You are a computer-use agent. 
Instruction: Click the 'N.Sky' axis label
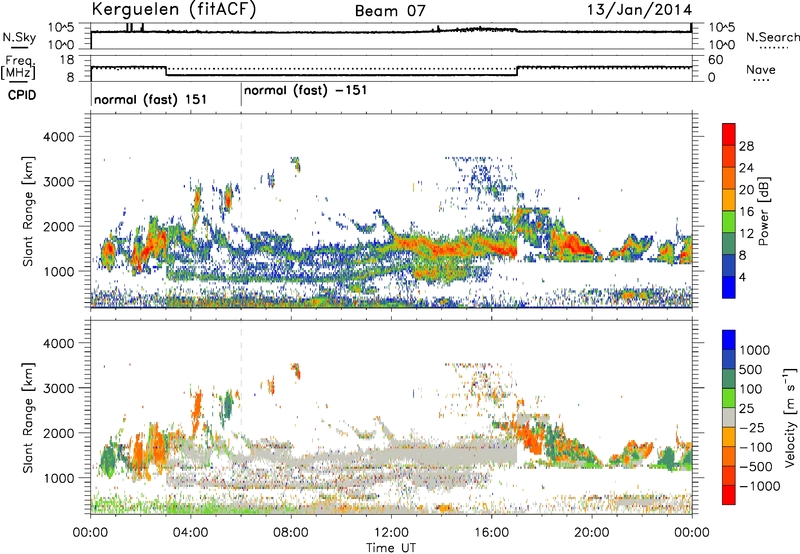19,37
